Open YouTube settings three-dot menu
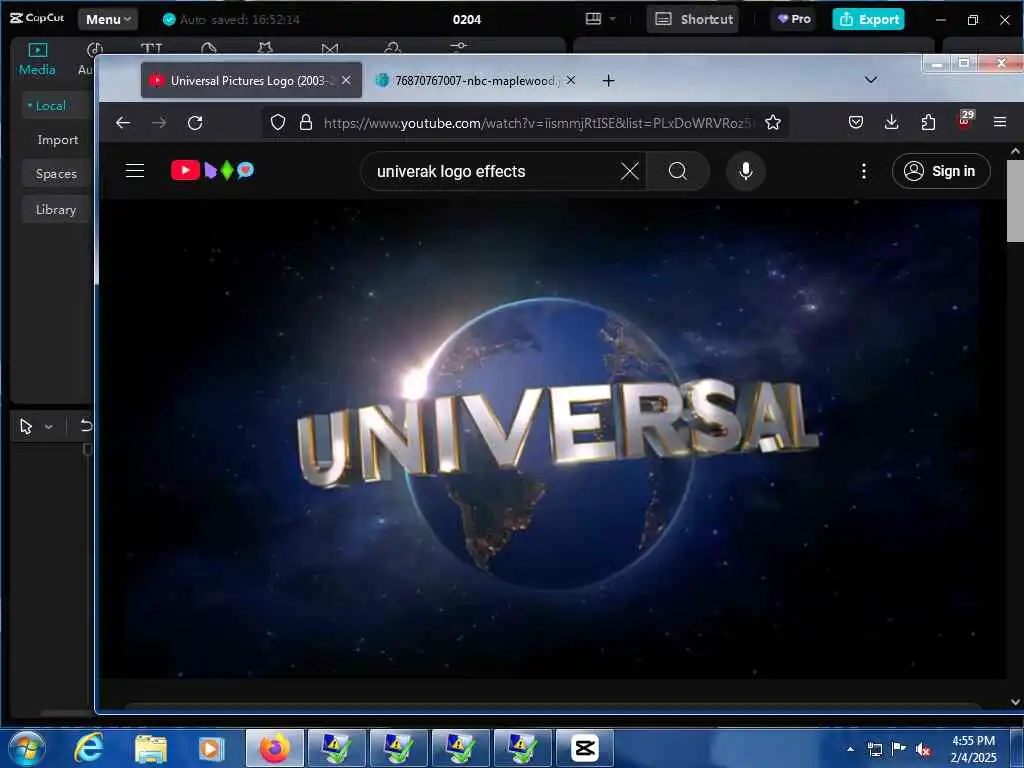The height and width of the screenshot is (768, 1024). click(x=863, y=171)
